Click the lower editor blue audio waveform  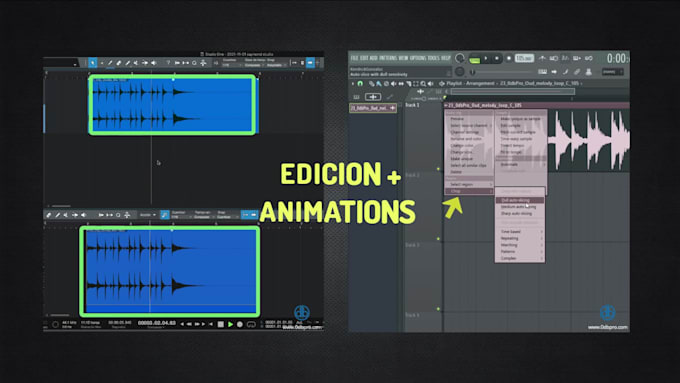pyautogui.click(x=170, y=271)
